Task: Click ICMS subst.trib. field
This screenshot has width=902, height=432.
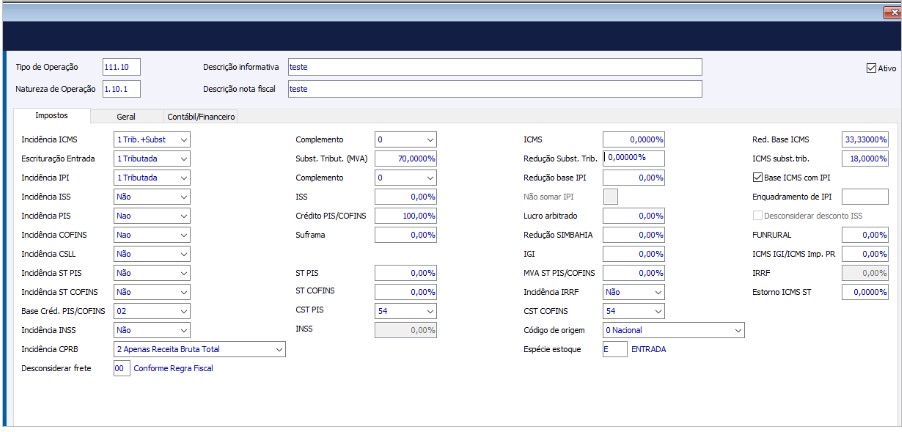Action: pos(865,159)
